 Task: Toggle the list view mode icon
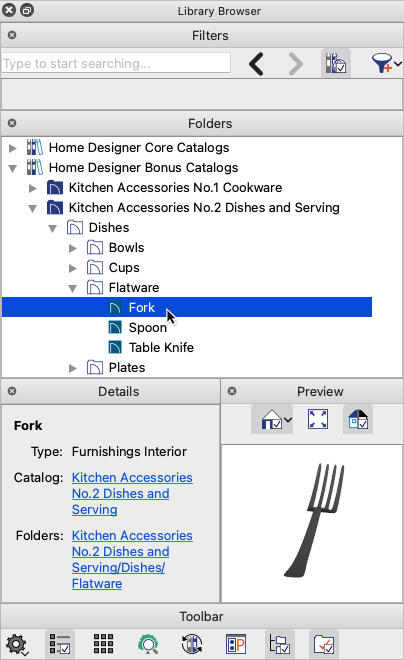coord(60,644)
